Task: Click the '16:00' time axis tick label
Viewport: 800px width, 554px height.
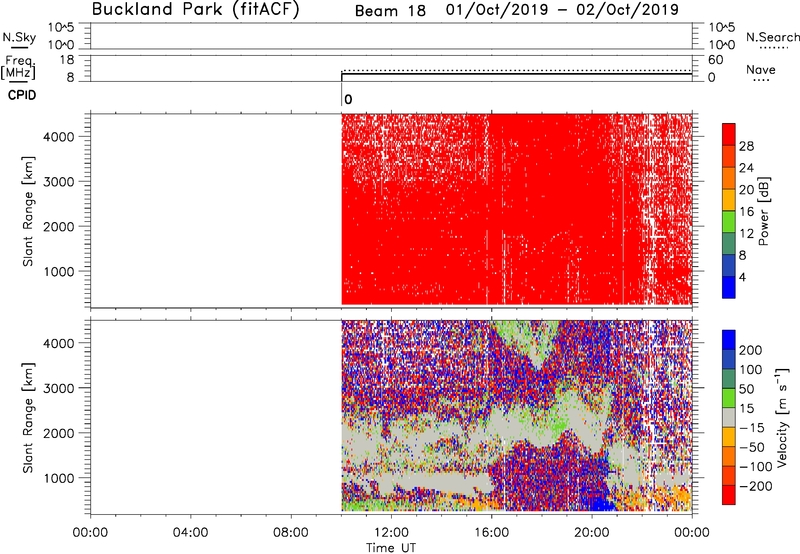Action: pos(491,533)
